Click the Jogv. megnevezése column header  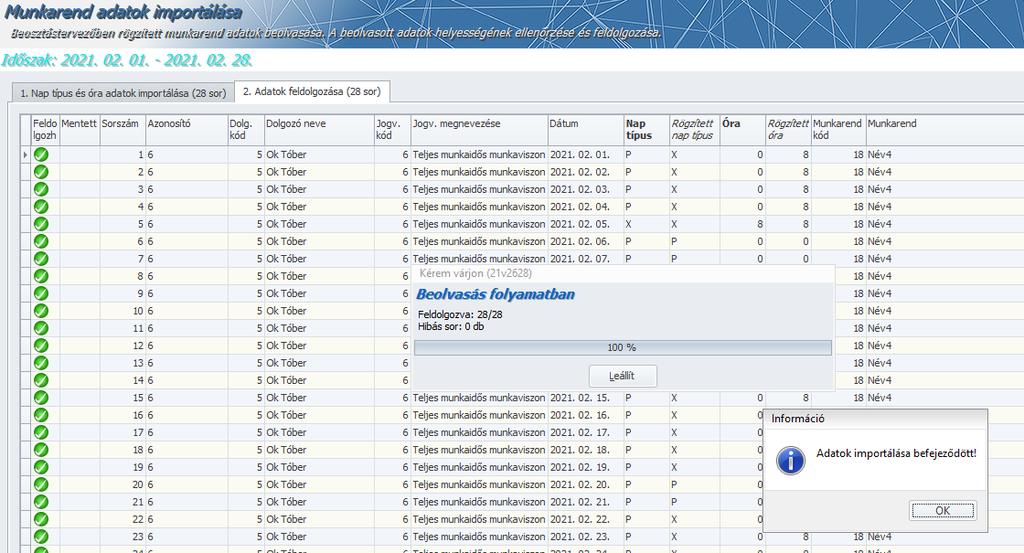(x=479, y=129)
